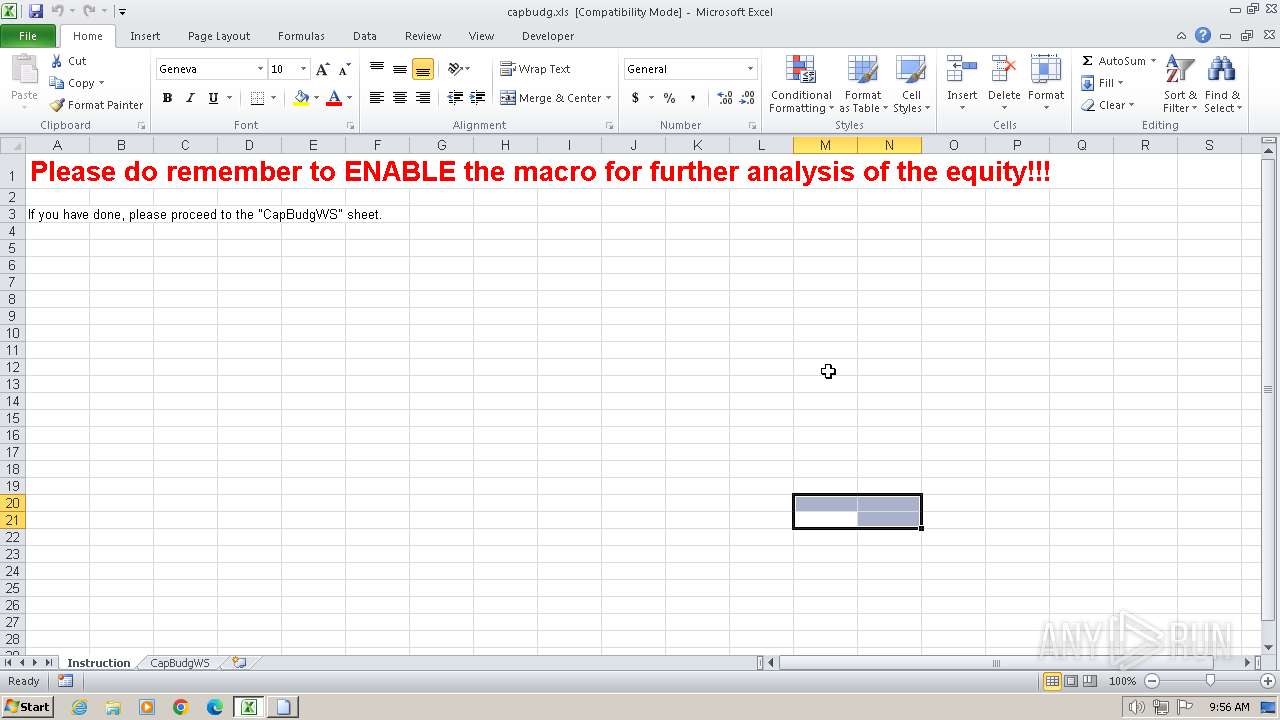Image resolution: width=1280 pixels, height=720 pixels.
Task: Click the Orientation text angle icon
Action: 455,69
